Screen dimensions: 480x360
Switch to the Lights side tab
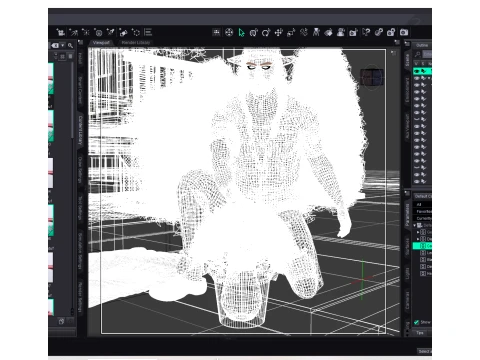(x=407, y=273)
